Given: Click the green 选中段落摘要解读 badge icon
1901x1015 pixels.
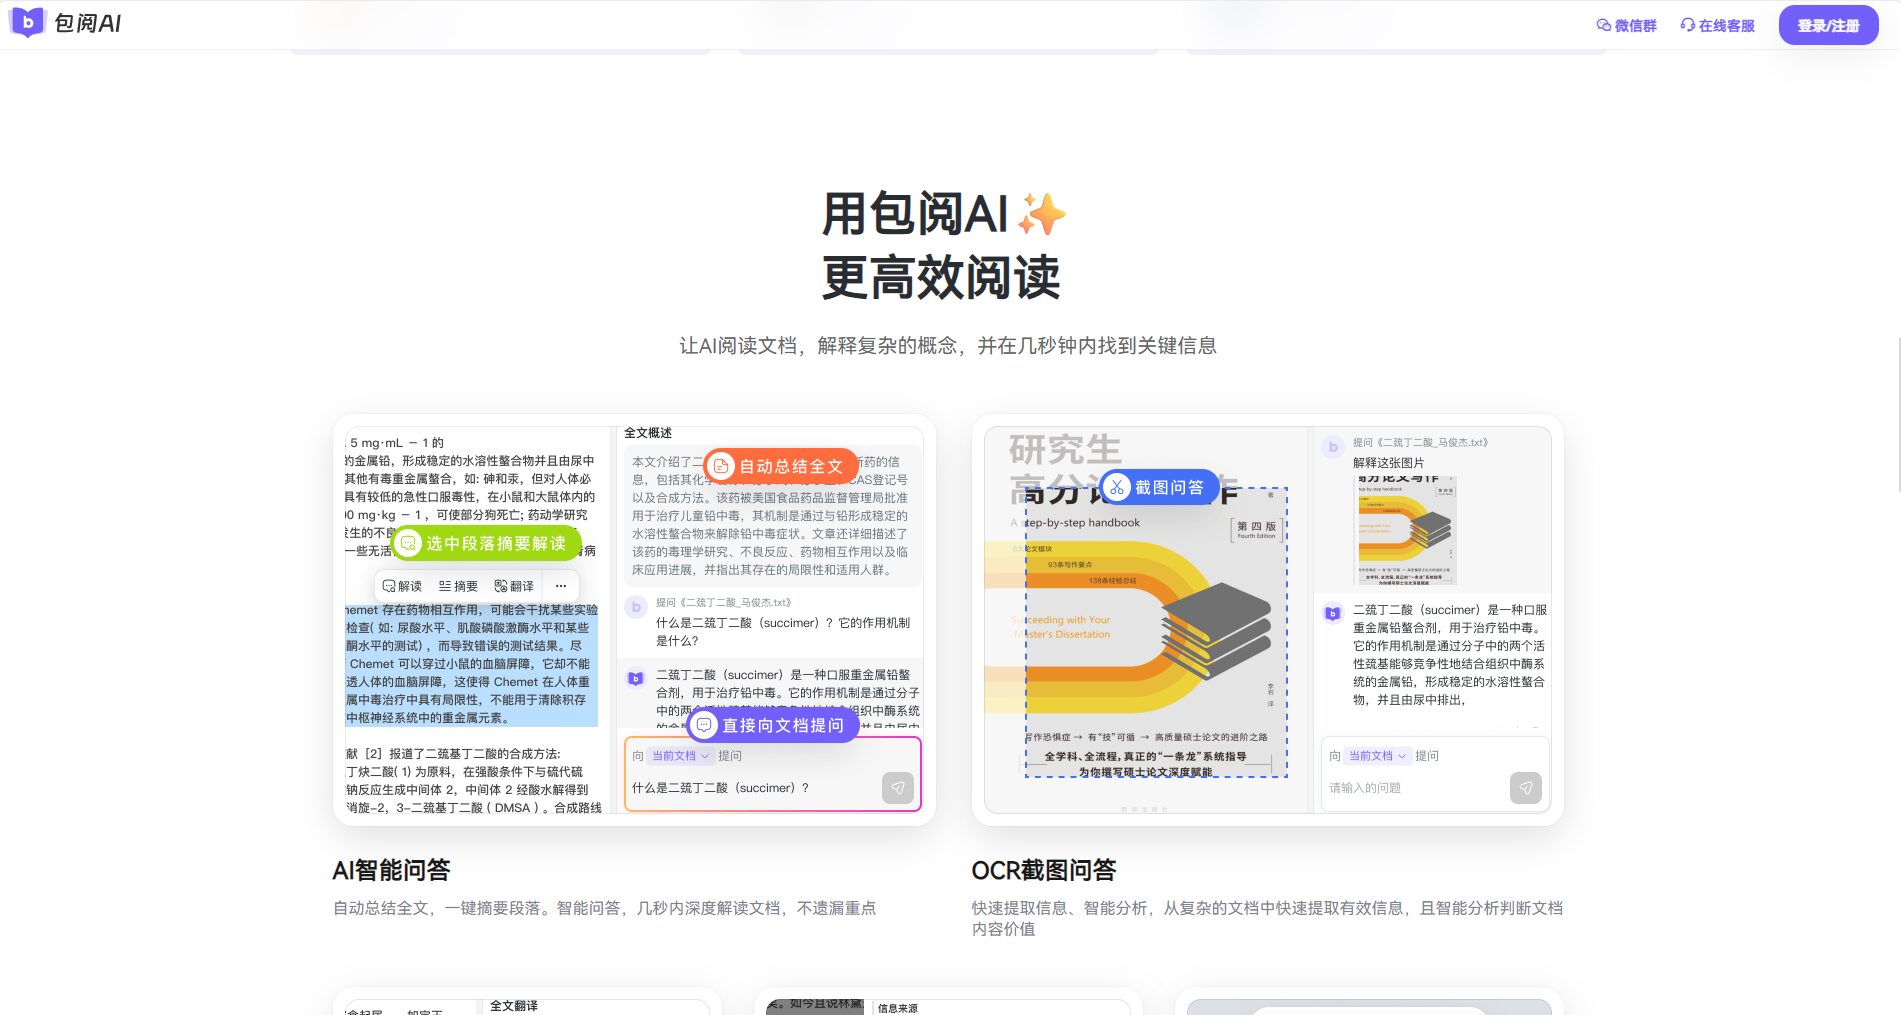Looking at the screenshot, I should (x=408, y=543).
